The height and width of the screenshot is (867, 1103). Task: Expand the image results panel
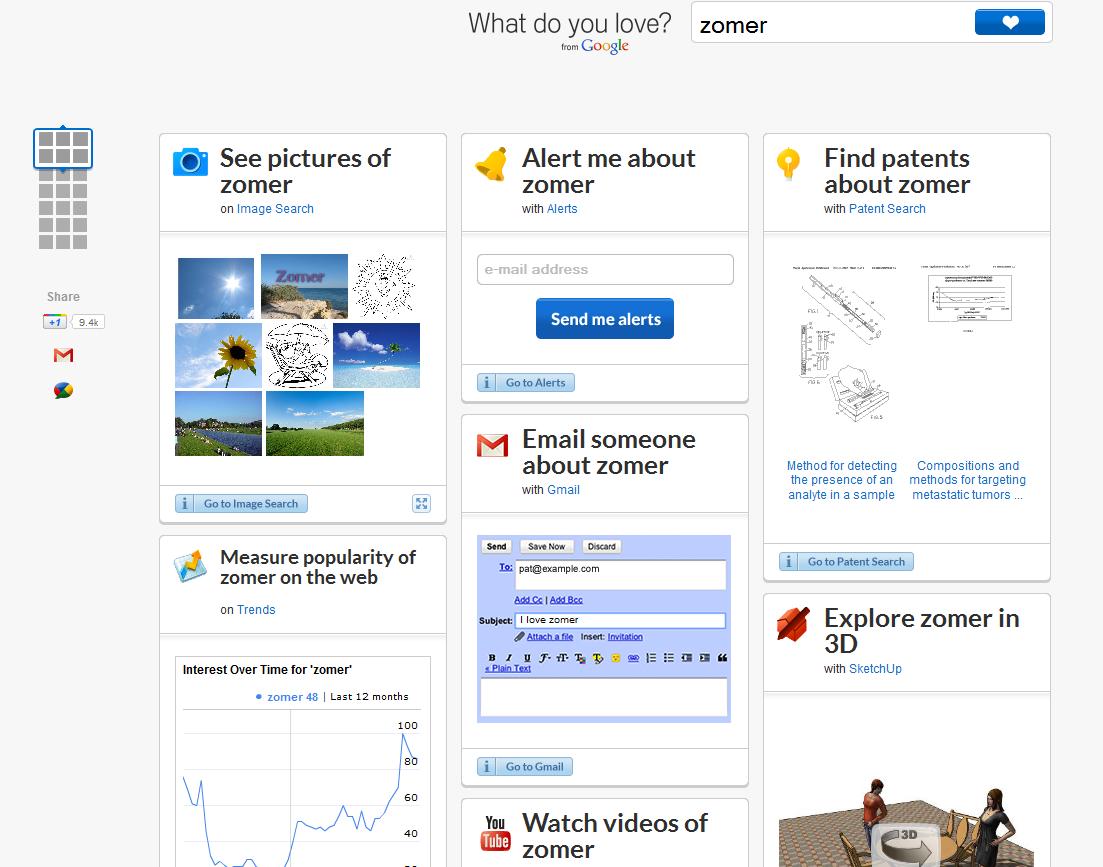(x=421, y=504)
